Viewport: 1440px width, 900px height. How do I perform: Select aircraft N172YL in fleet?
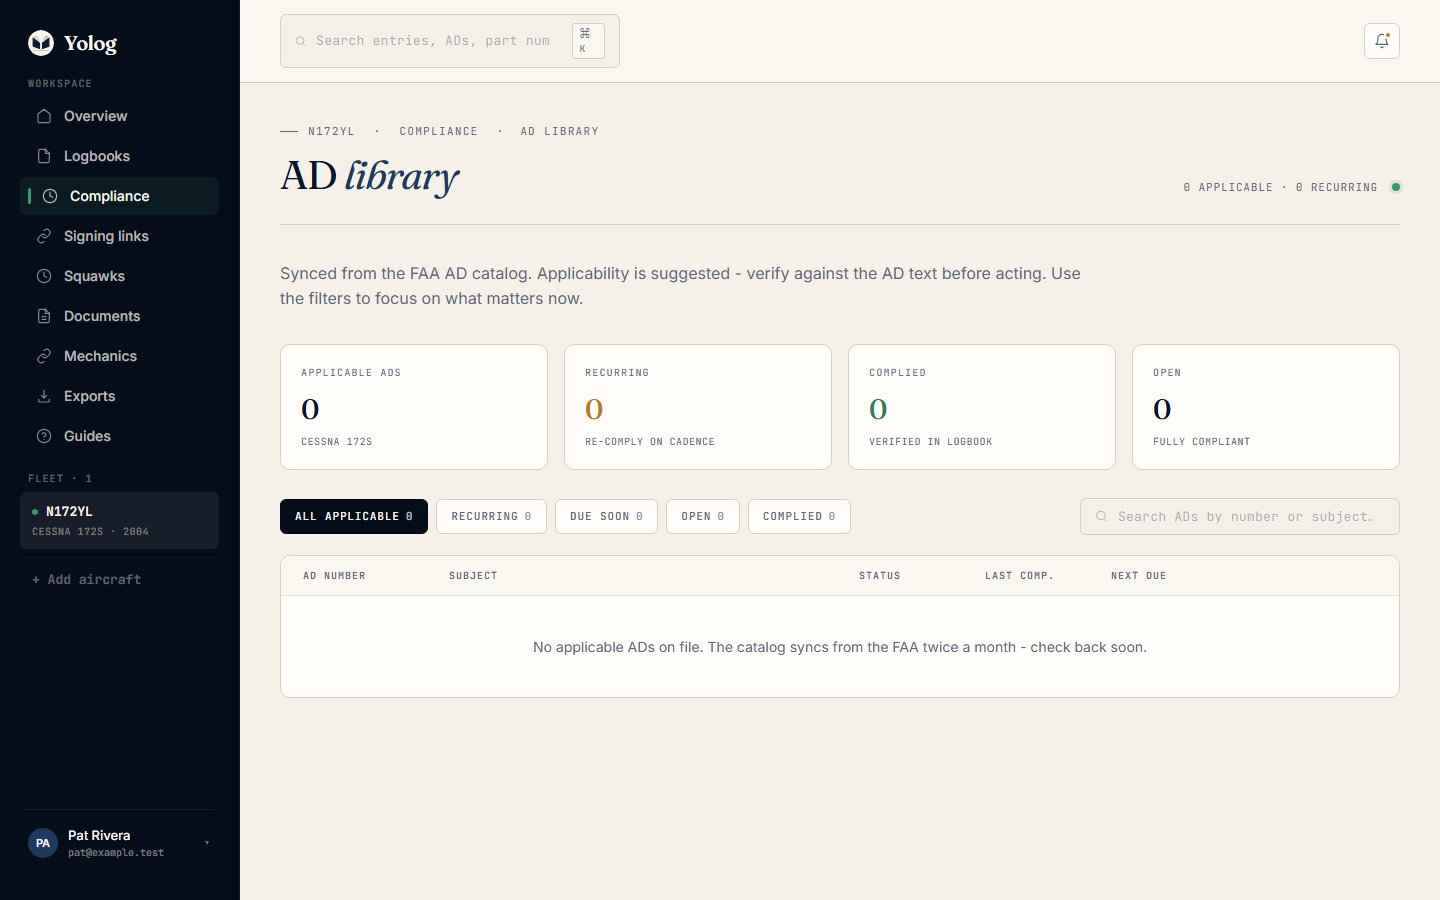(119, 520)
